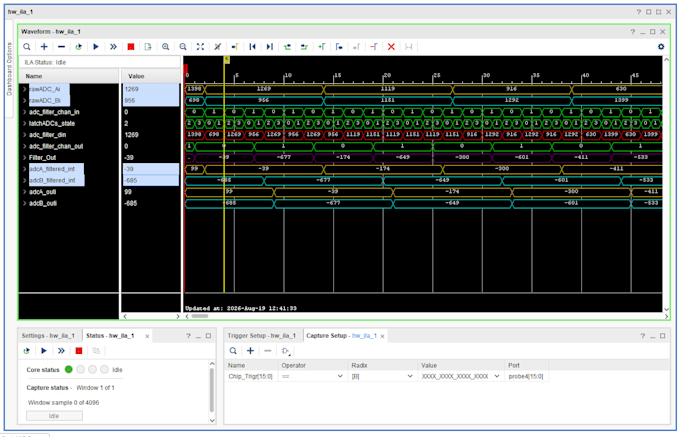Add a probe using the waveform plus icon
Viewport: 680px width, 437px height.
pyautogui.click(x=44, y=47)
